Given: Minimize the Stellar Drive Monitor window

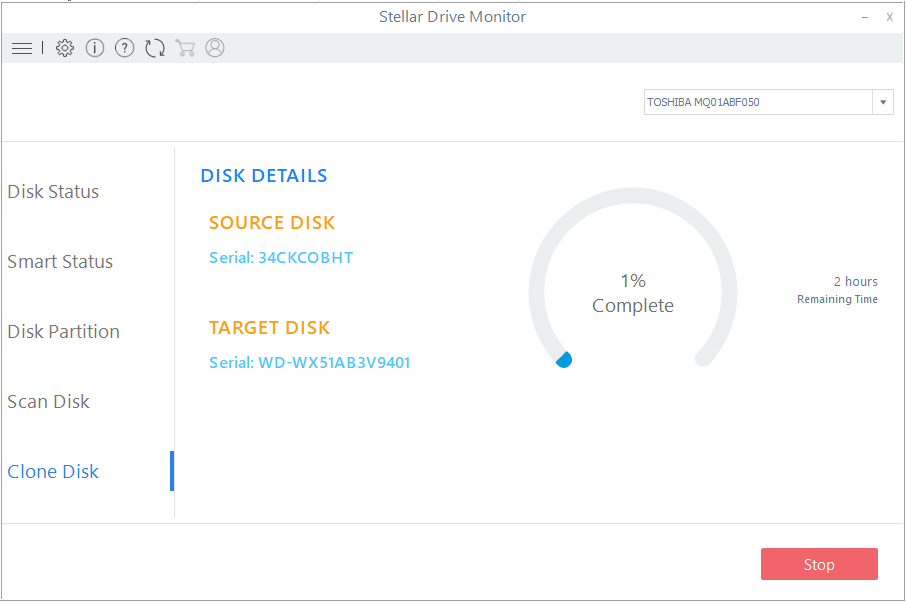Looking at the screenshot, I should pyautogui.click(x=864, y=17).
